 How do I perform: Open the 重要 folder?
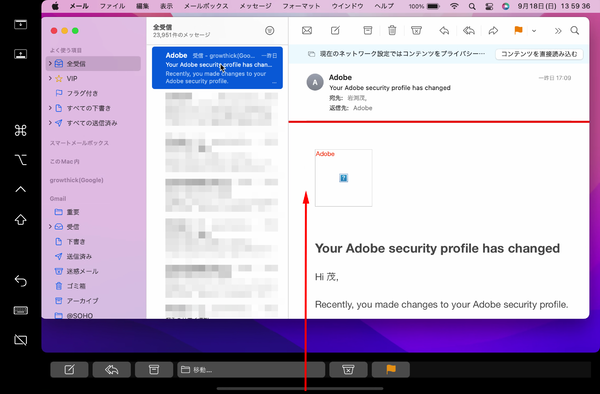[x=73, y=212]
